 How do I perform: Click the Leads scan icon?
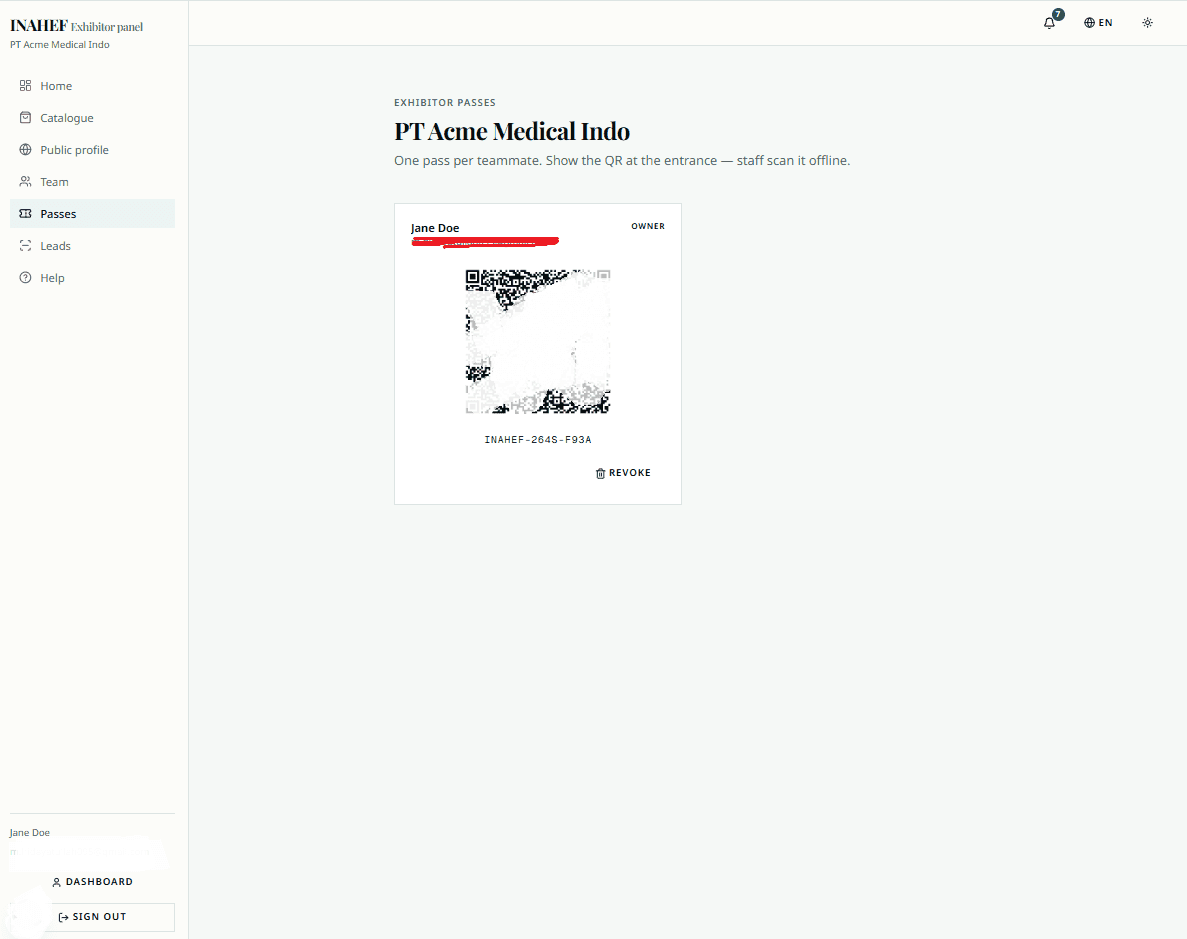pos(25,245)
